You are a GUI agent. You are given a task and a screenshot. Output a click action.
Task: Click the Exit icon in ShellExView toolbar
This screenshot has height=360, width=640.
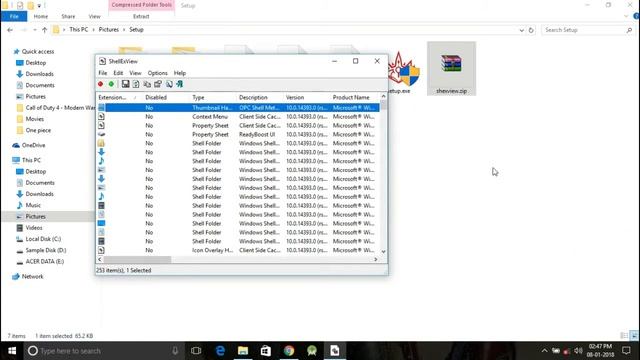tap(180, 84)
